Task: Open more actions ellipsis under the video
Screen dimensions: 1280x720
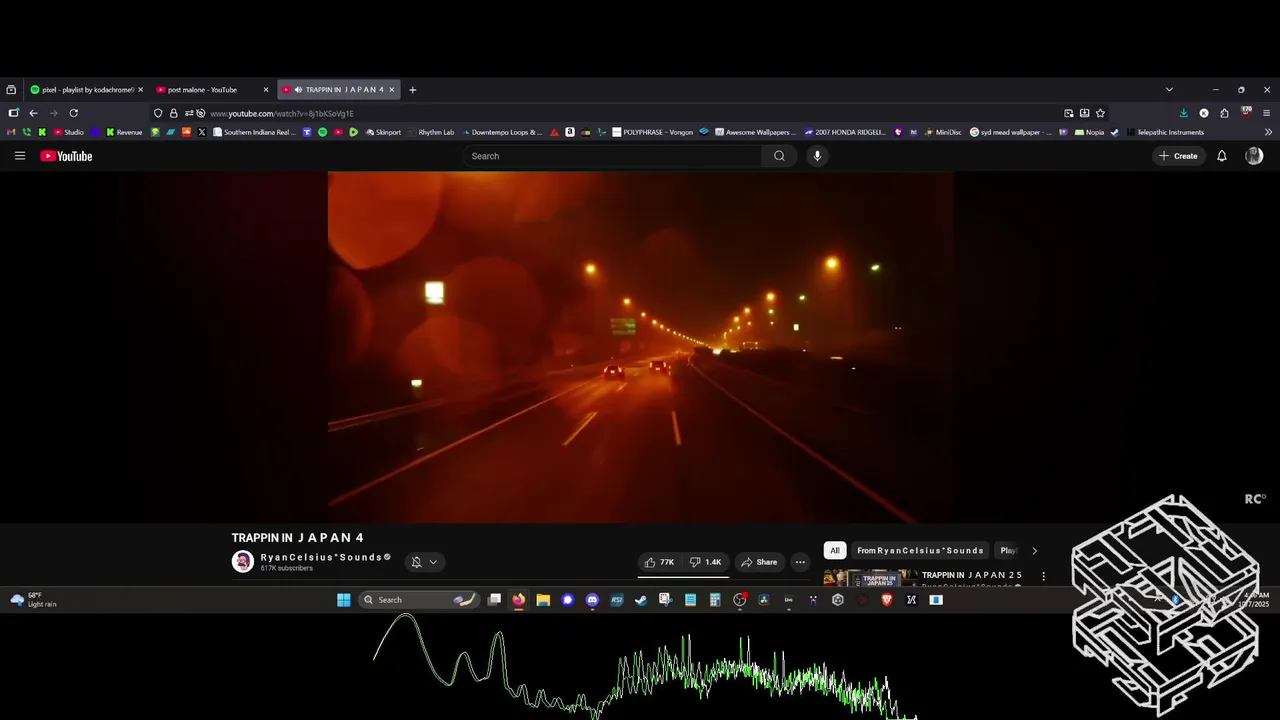Action: click(x=800, y=562)
